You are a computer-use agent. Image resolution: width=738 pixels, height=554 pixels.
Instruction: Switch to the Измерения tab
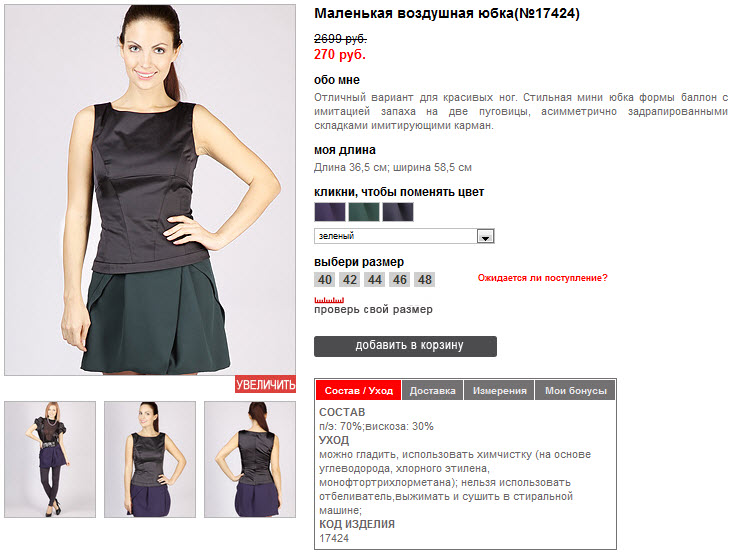pyautogui.click(x=499, y=391)
